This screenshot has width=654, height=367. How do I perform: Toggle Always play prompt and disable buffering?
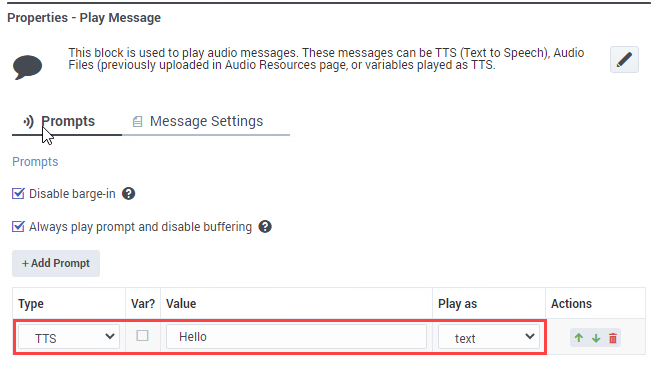(18, 226)
